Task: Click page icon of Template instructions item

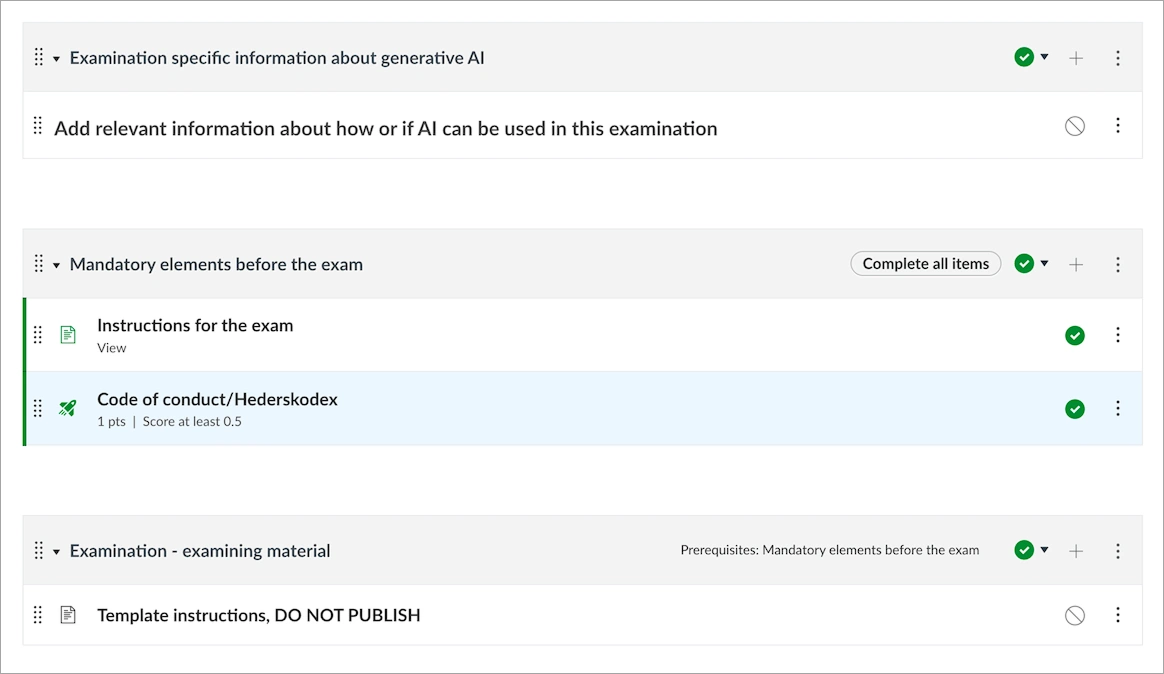Action: (68, 615)
